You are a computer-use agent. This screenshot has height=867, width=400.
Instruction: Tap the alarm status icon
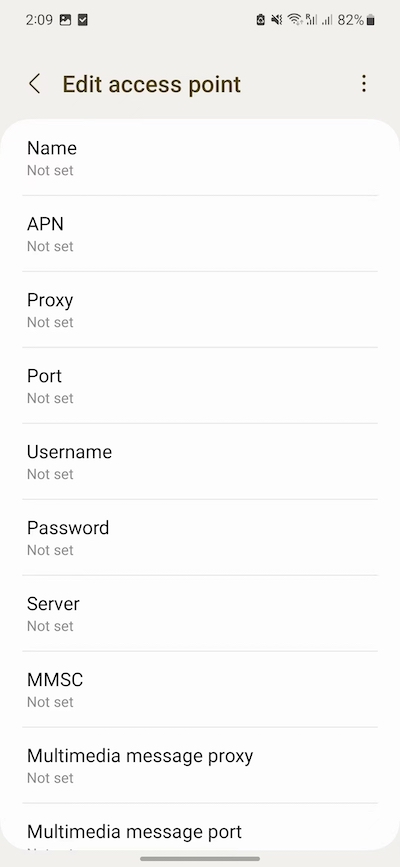coord(261,20)
